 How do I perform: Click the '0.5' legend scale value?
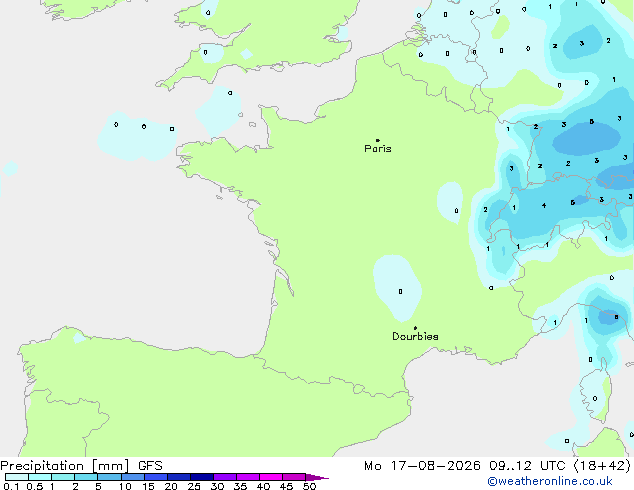click(x=34, y=486)
